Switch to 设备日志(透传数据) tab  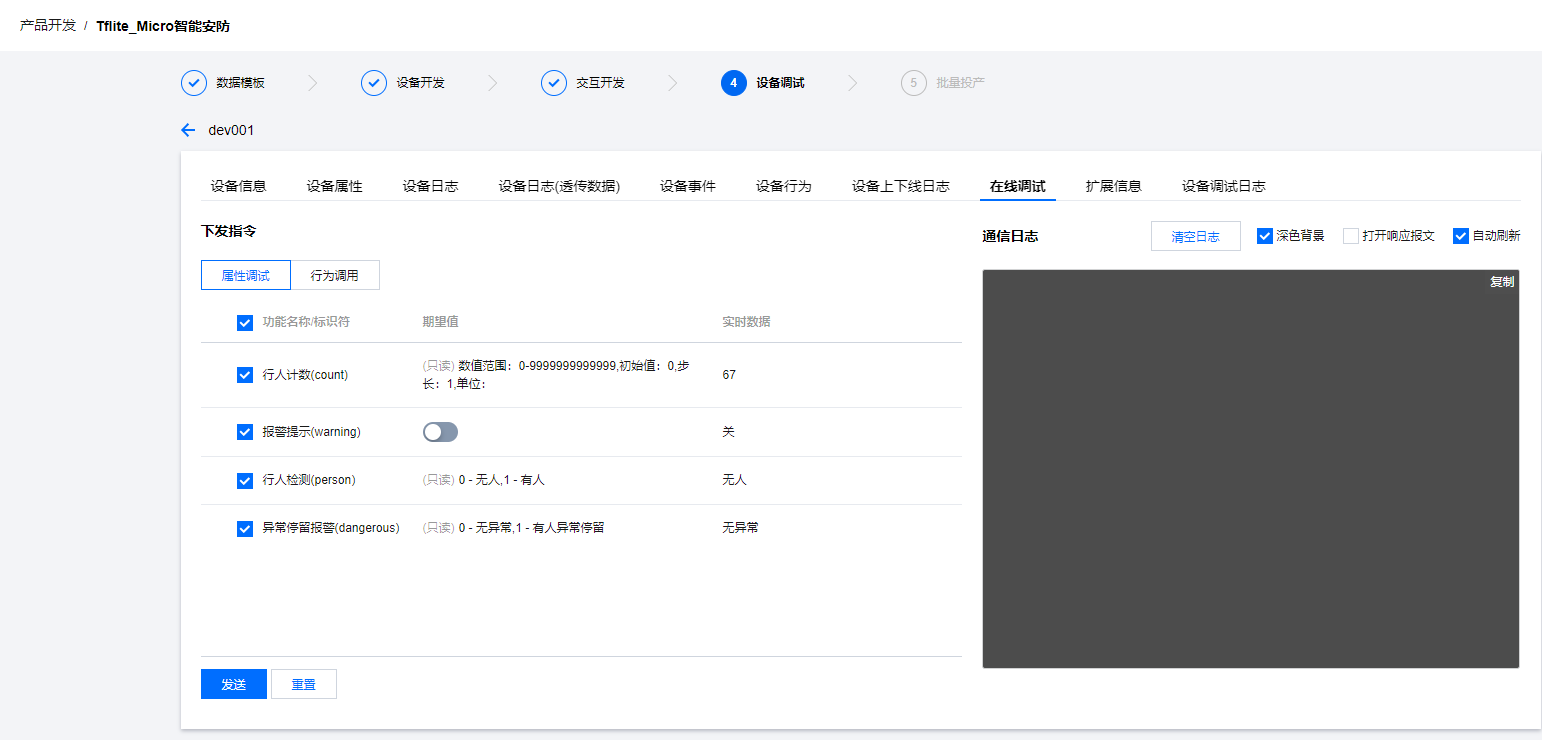(560, 186)
